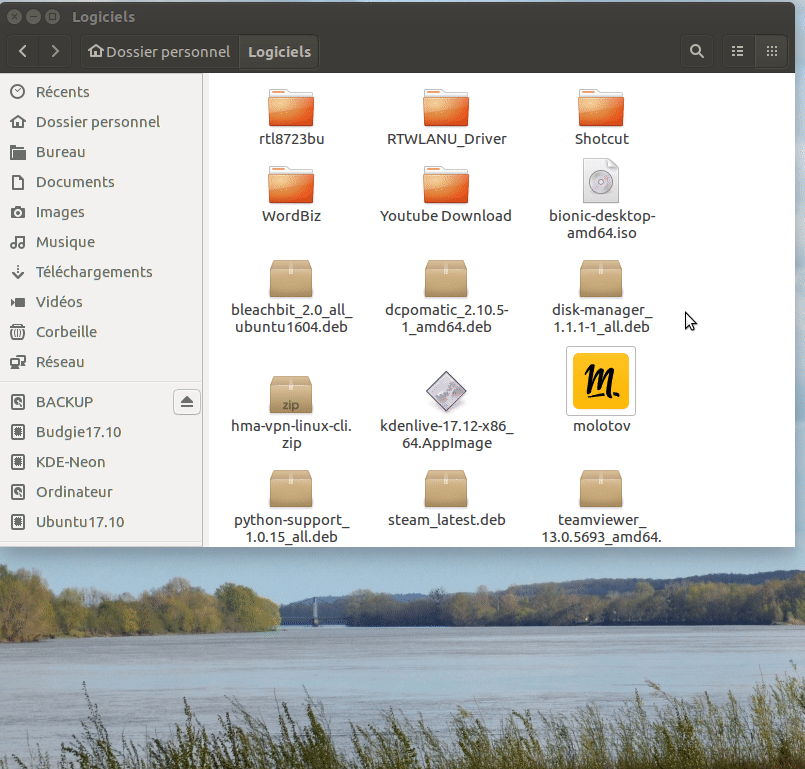Select the Youtube Download folder
Viewport: 805px width, 769px height.
click(446, 194)
